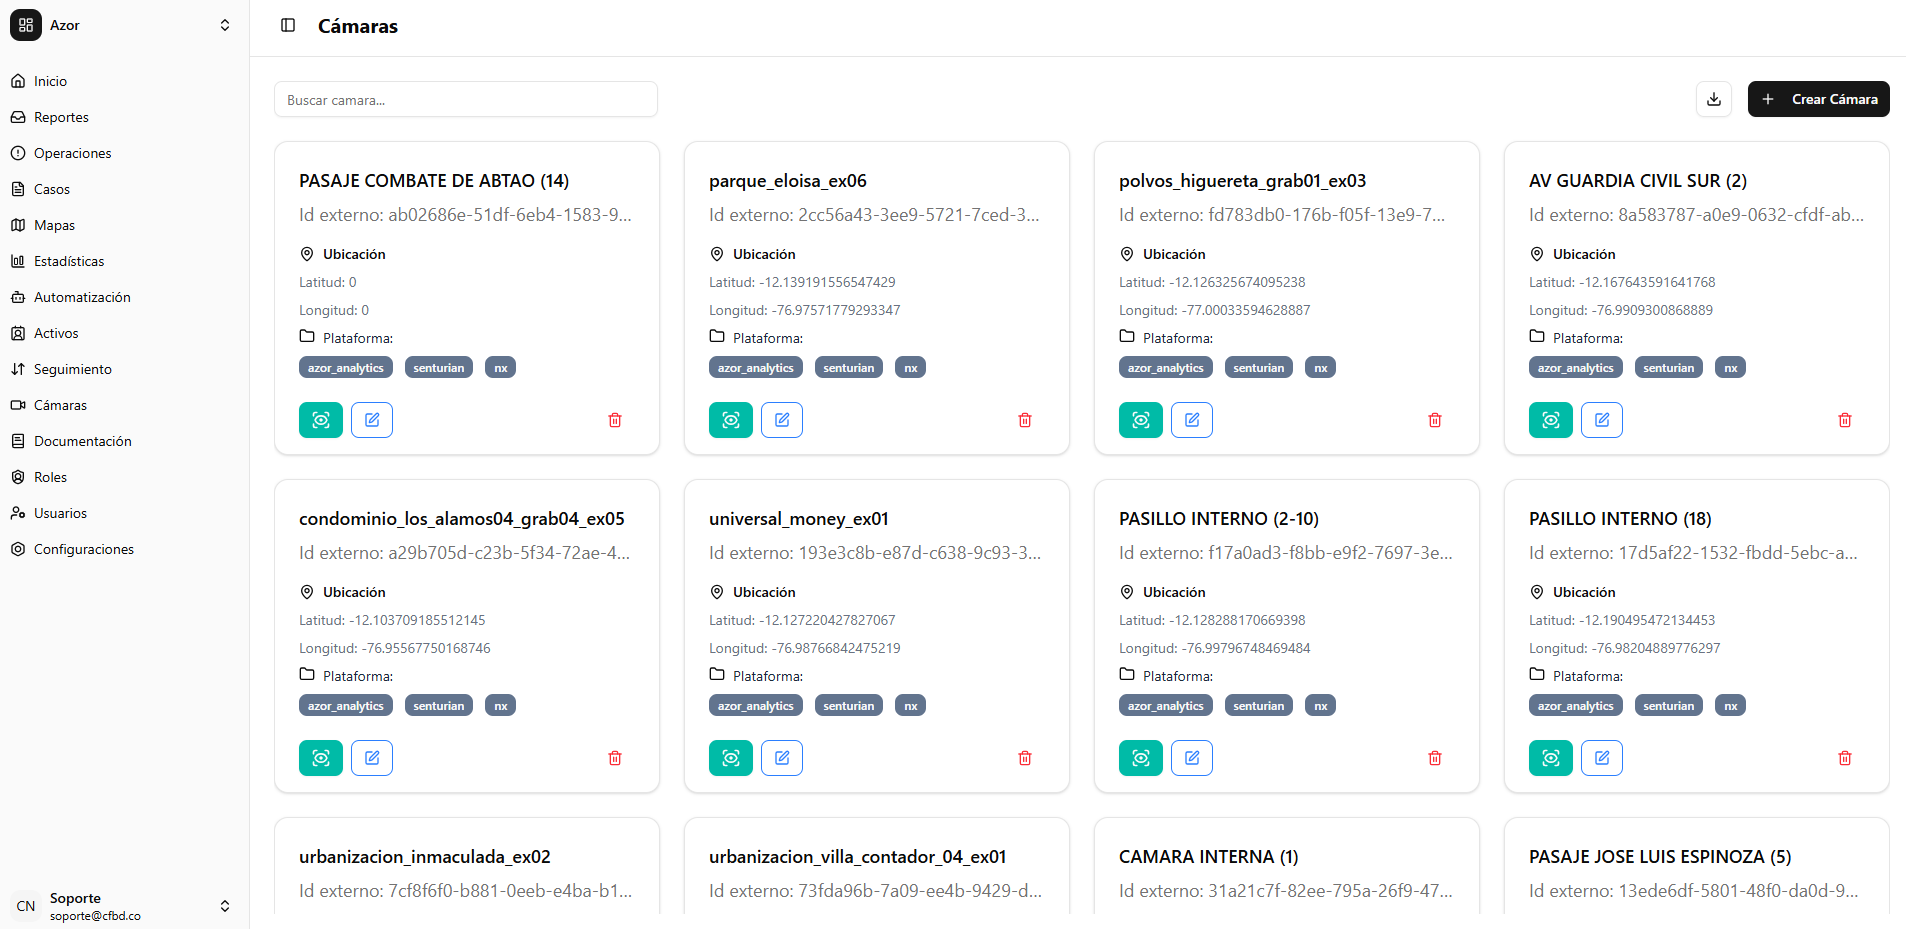The width and height of the screenshot is (1906, 929).
Task: View camera universal_money_ex01
Action: pos(731,758)
